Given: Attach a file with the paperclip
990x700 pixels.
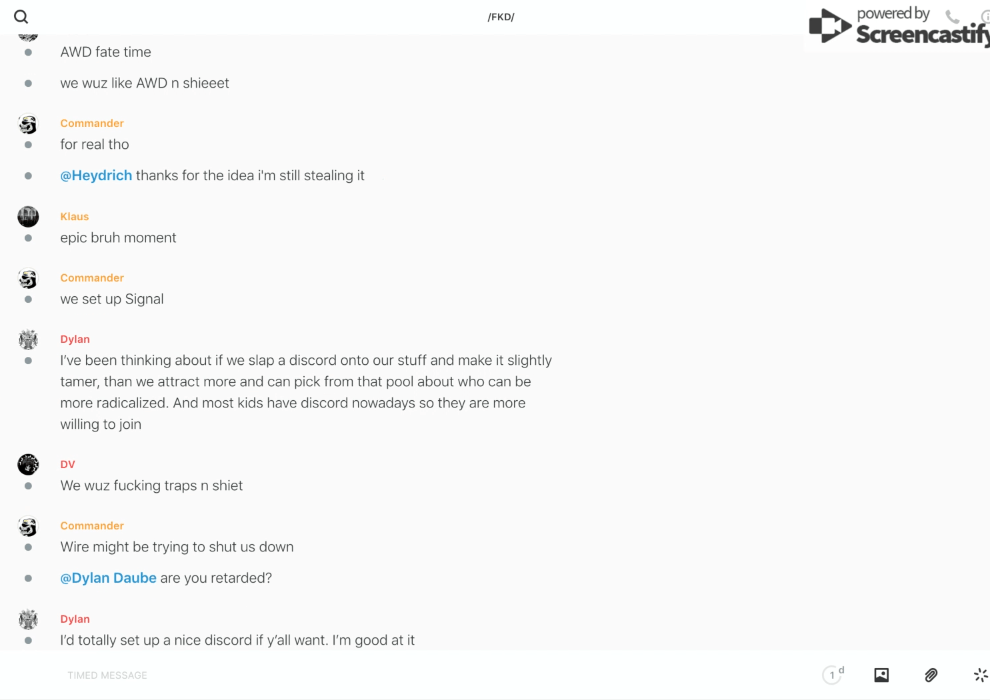Looking at the screenshot, I should pyautogui.click(x=931, y=675).
